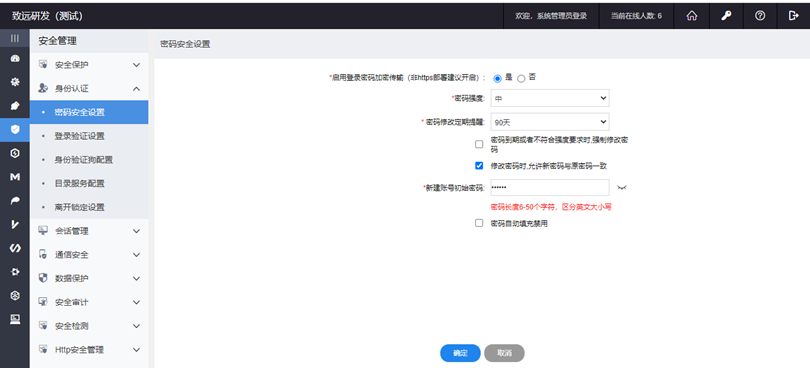Click the 确定 confirm button
This screenshot has width=810, height=368.
pyautogui.click(x=460, y=353)
